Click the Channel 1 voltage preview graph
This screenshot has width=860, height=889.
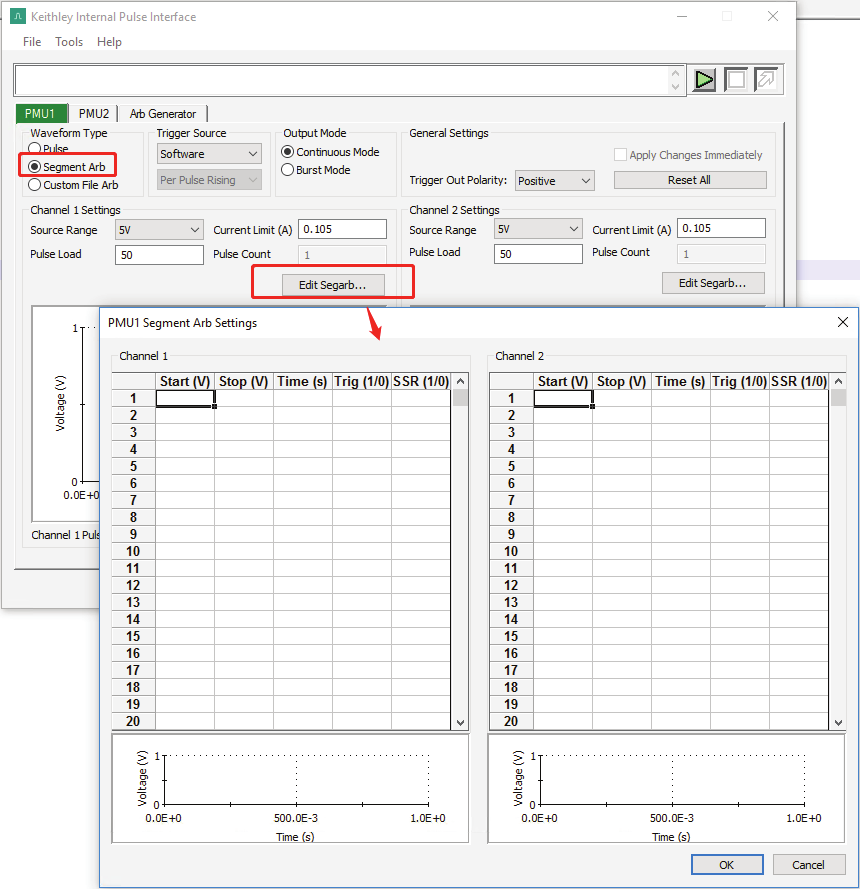click(290, 789)
